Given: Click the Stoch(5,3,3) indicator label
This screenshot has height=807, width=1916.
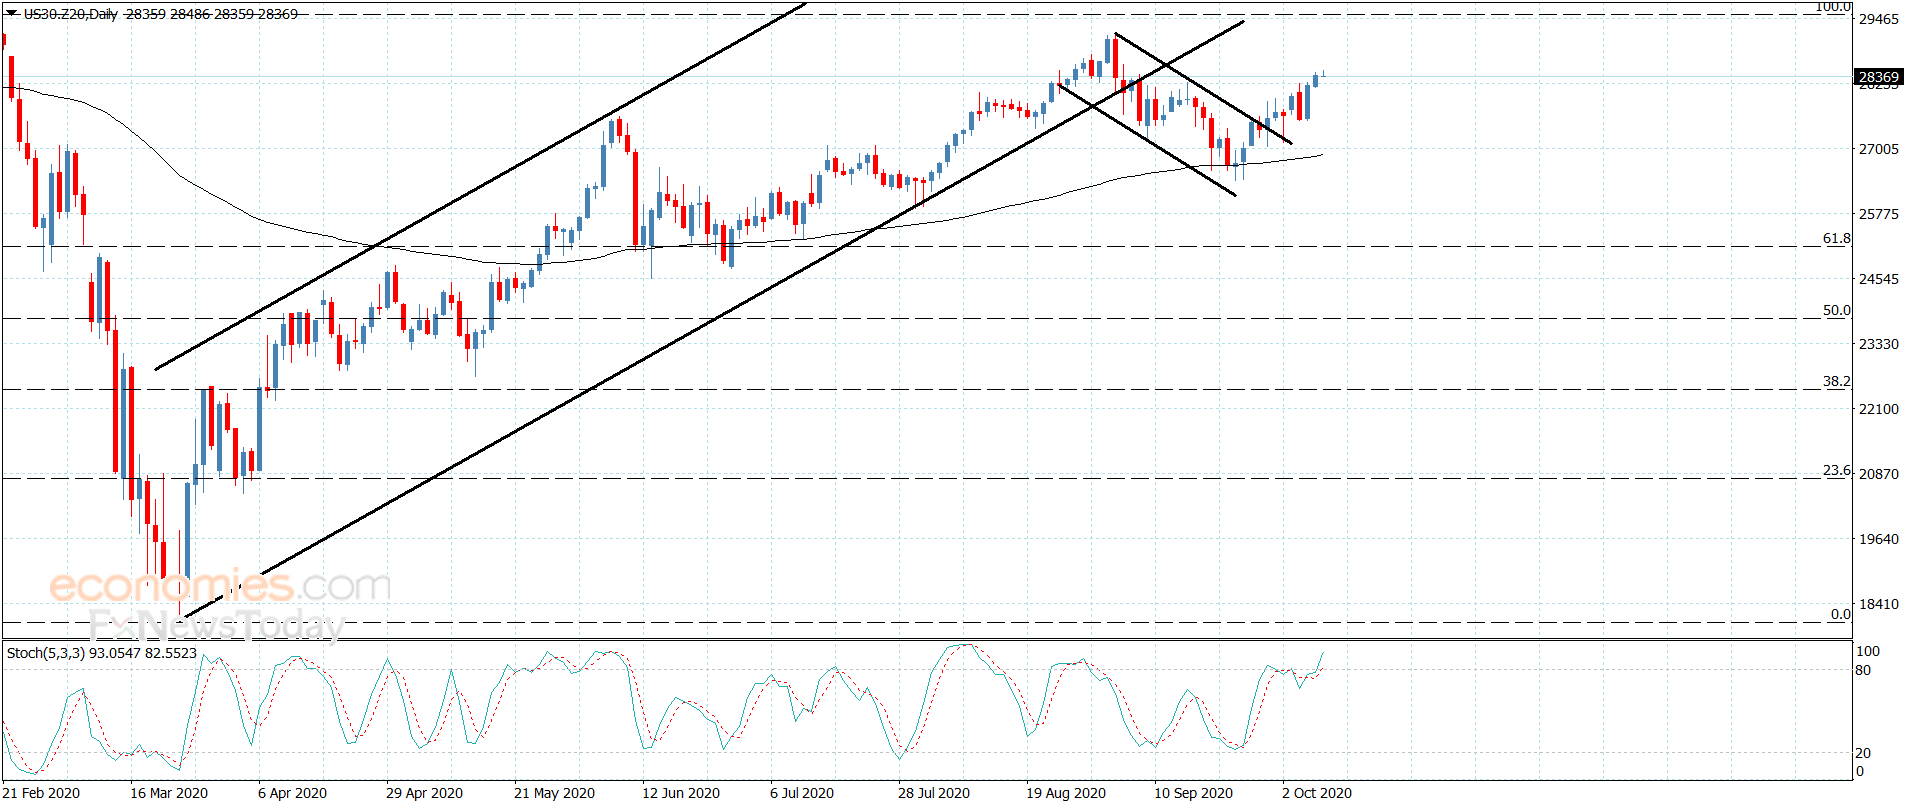Looking at the screenshot, I should coord(46,653).
